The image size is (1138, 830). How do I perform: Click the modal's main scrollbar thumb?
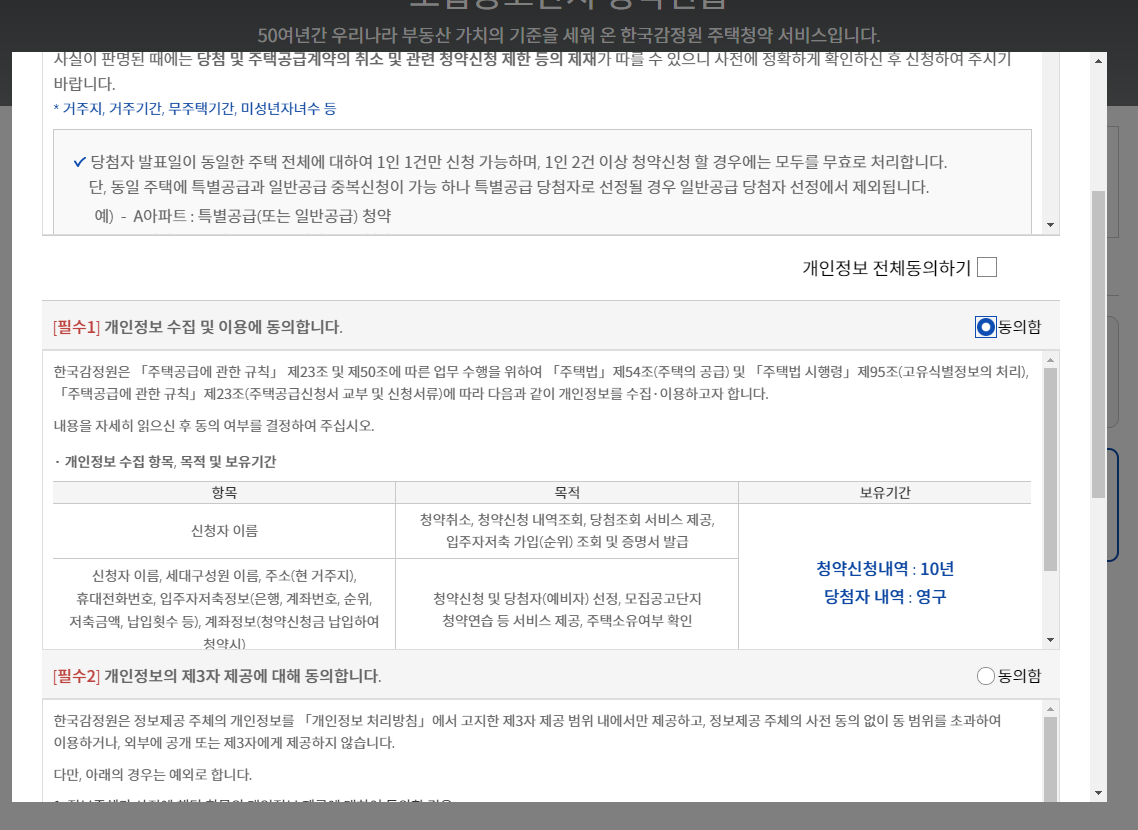coord(1098,344)
